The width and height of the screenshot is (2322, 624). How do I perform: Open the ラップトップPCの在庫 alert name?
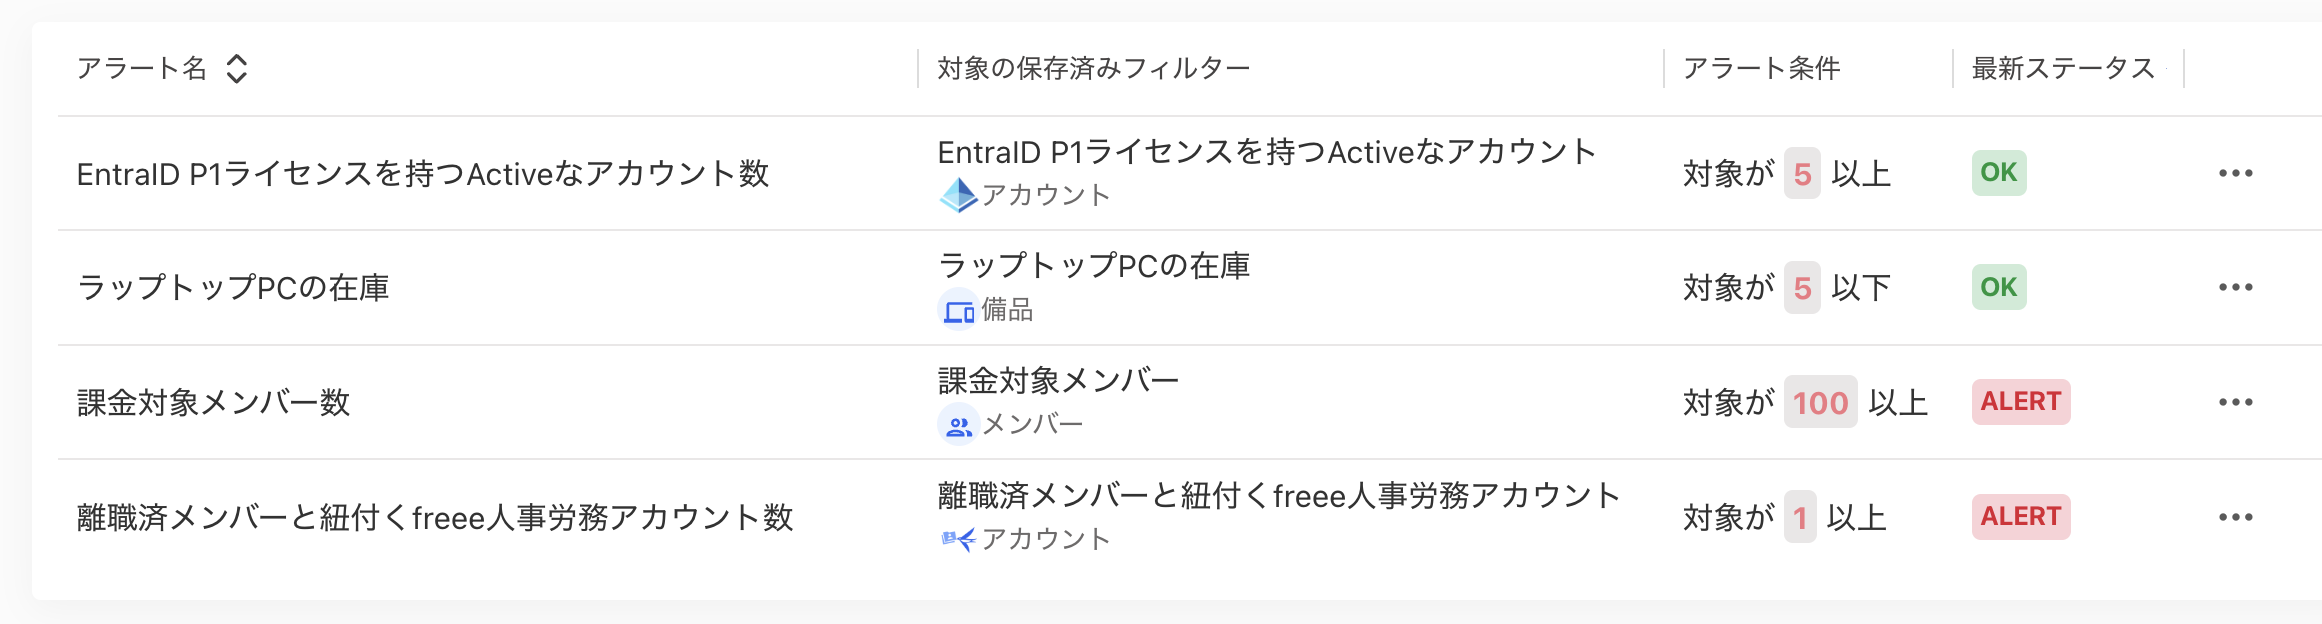click(x=233, y=288)
